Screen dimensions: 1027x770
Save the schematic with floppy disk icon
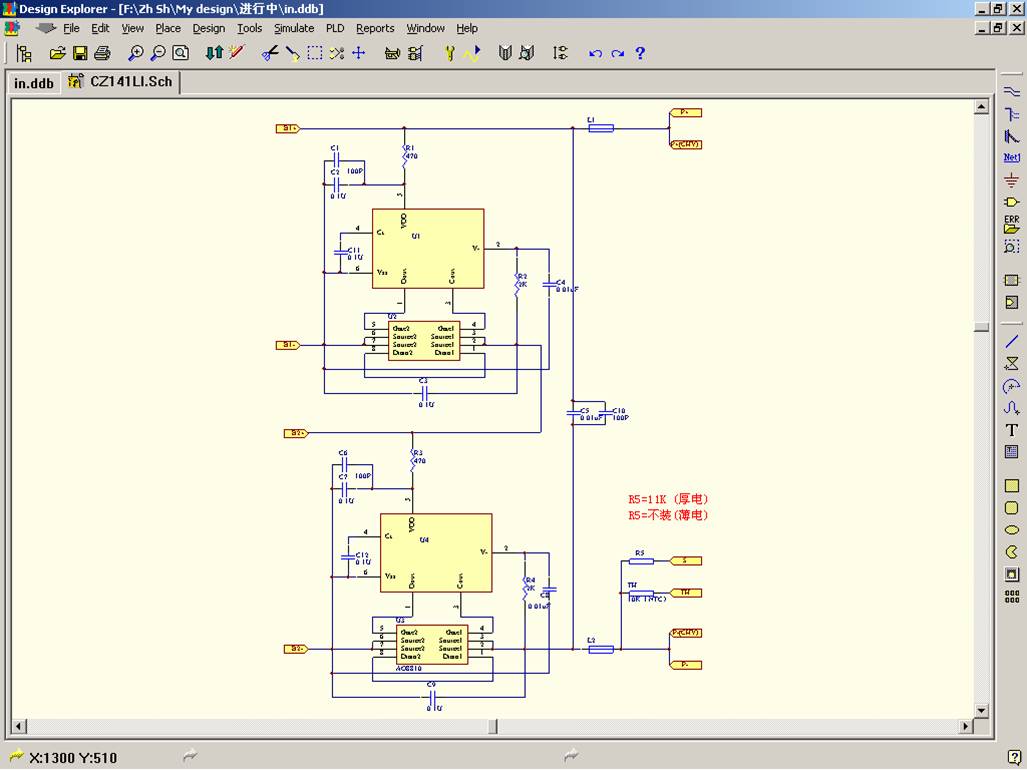(80, 53)
